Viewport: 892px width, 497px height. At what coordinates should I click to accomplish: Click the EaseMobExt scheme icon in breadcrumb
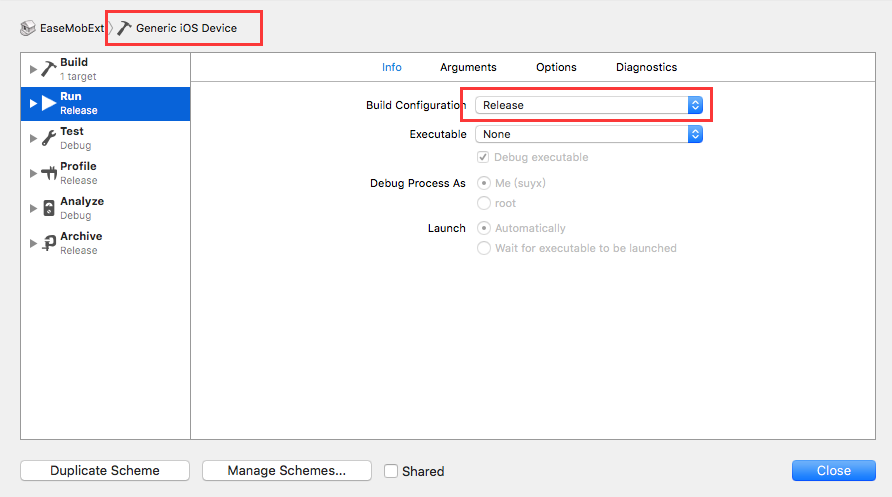tap(27, 28)
